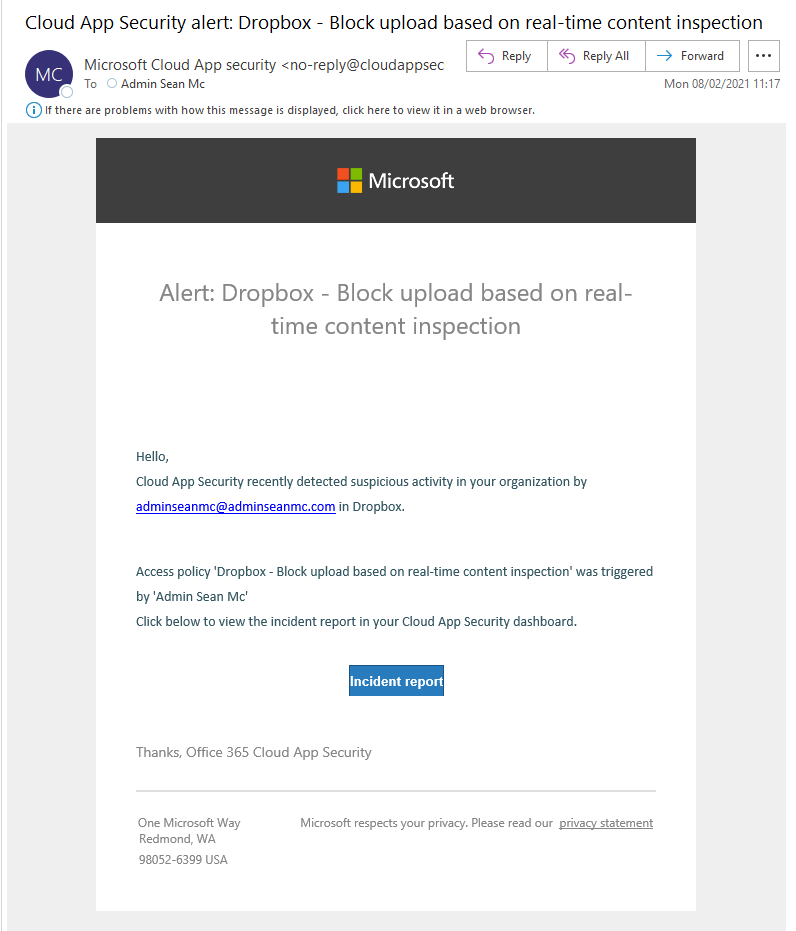Click the presence status dot on the avatar
This screenshot has height=931, width=796.
point(67,92)
